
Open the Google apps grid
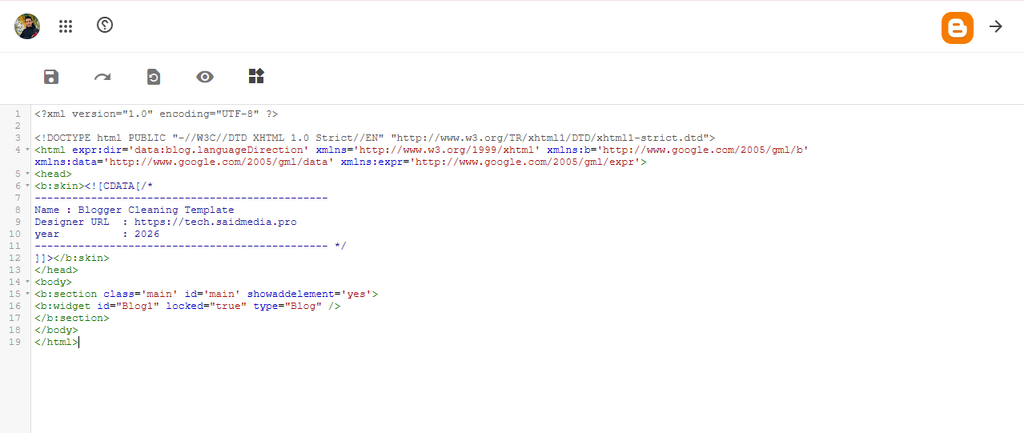pos(65,26)
